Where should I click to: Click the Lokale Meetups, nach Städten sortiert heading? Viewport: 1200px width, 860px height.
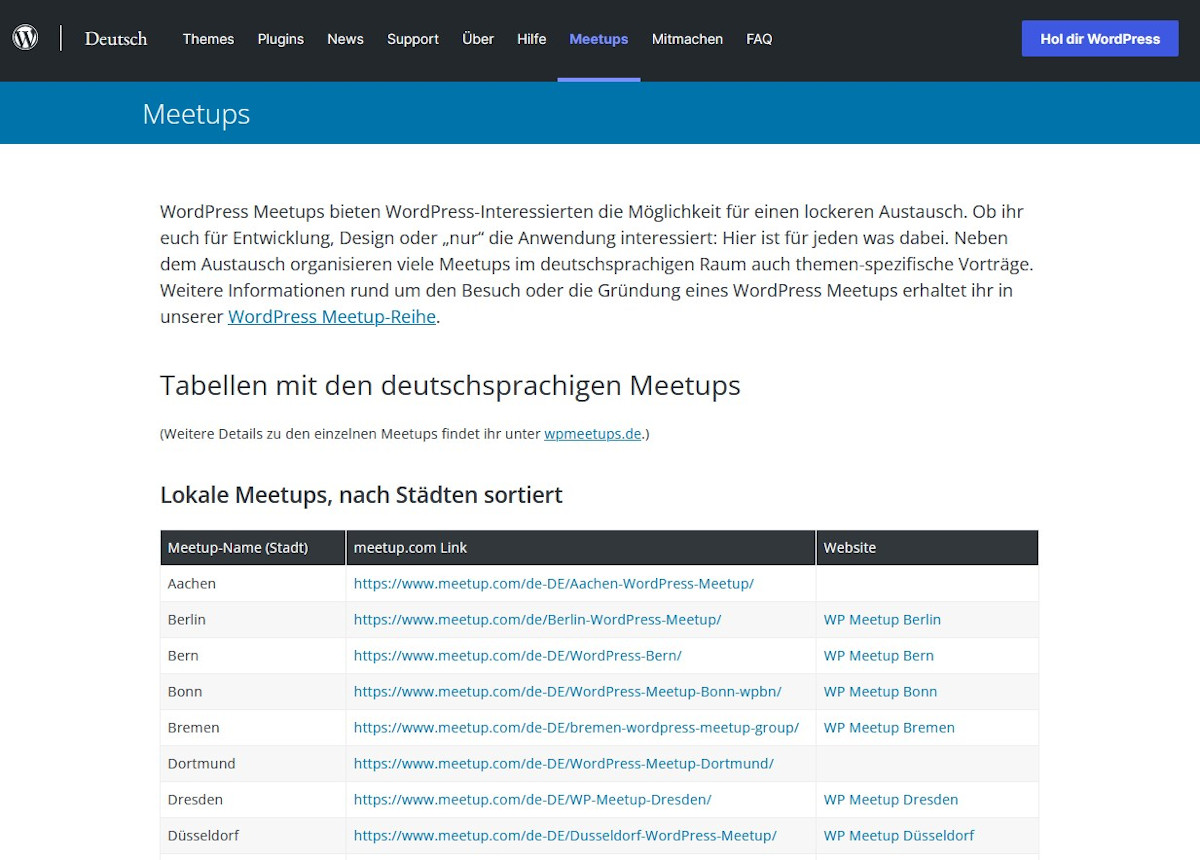tap(361, 495)
